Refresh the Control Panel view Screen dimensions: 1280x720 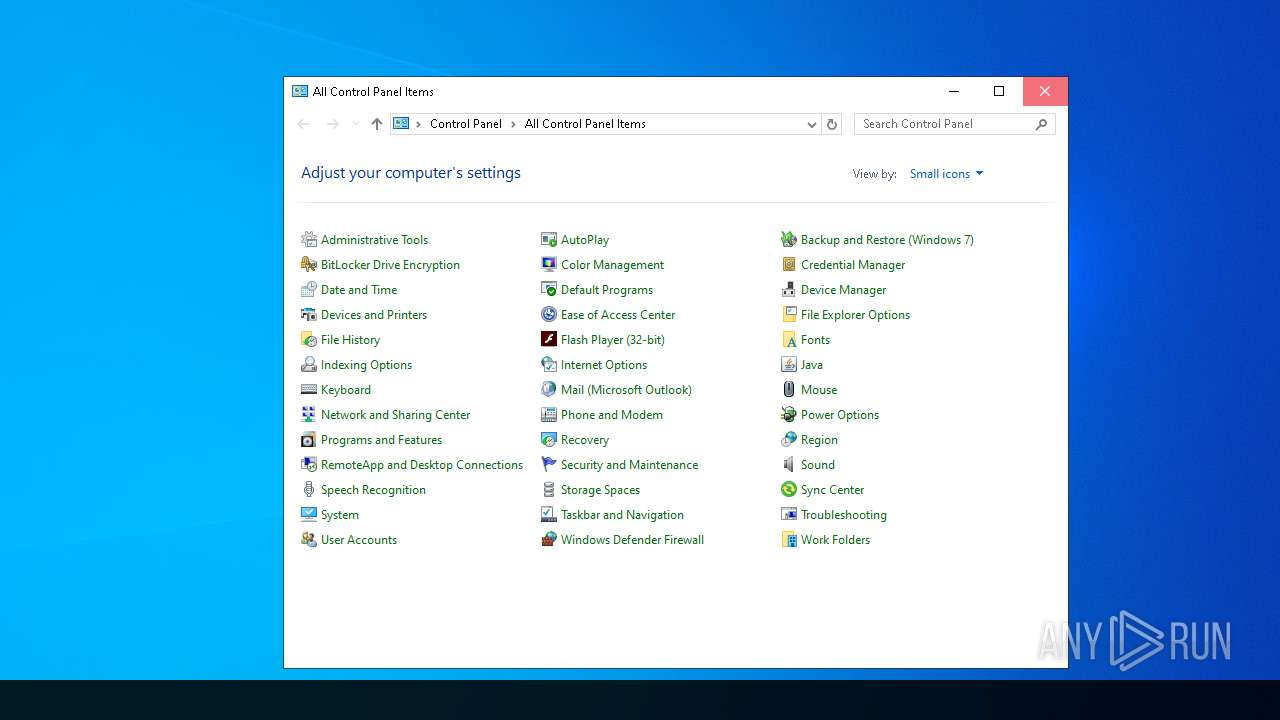(831, 124)
